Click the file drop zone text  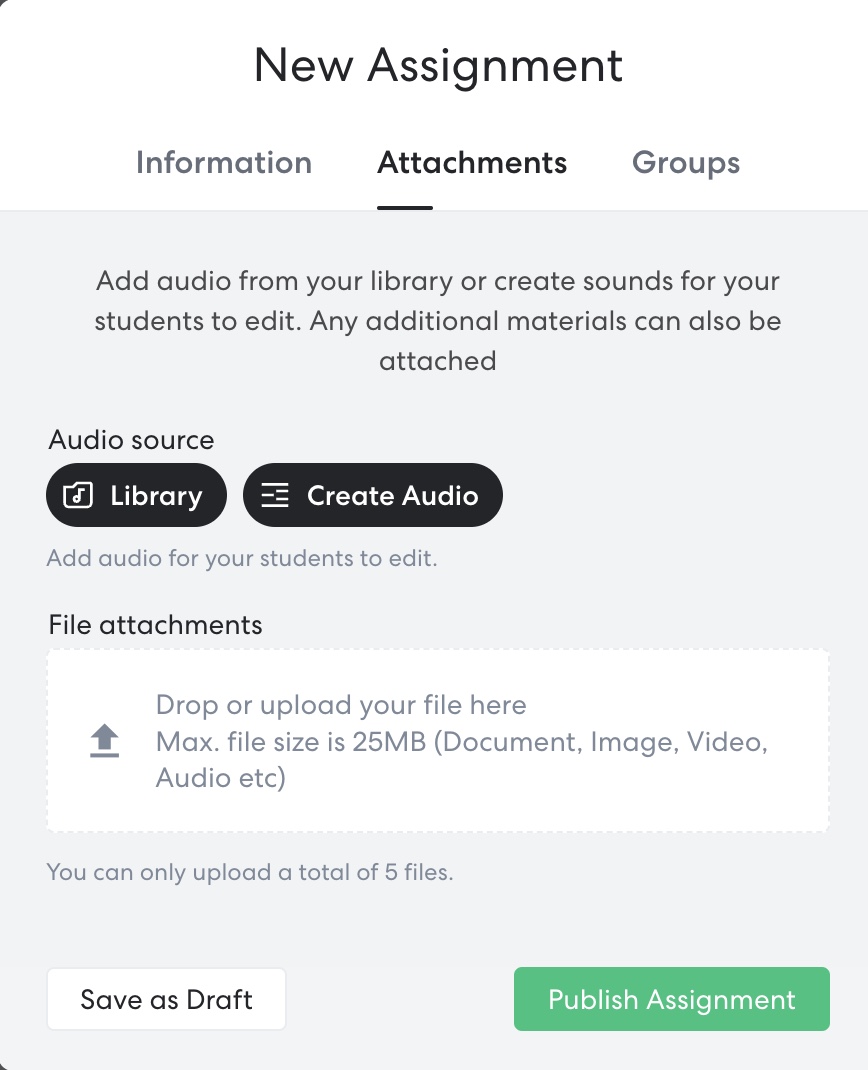coord(462,741)
